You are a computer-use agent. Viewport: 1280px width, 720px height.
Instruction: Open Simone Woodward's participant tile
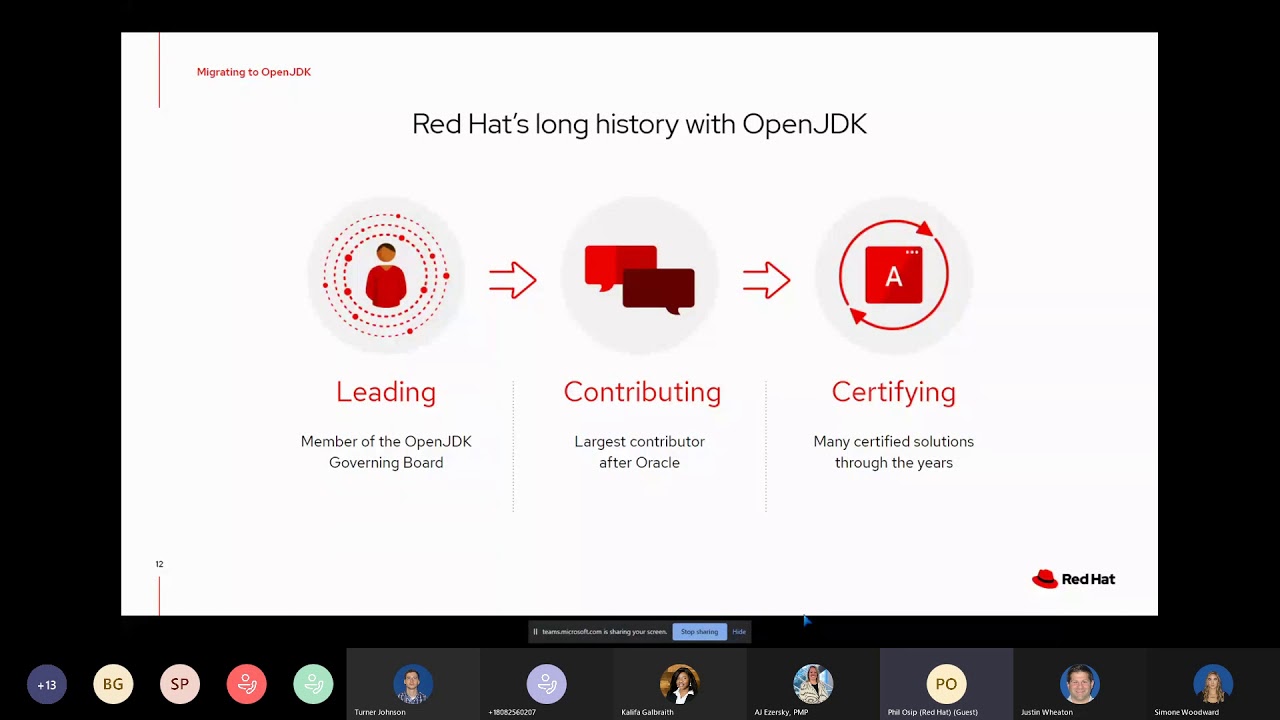[x=1213, y=684]
